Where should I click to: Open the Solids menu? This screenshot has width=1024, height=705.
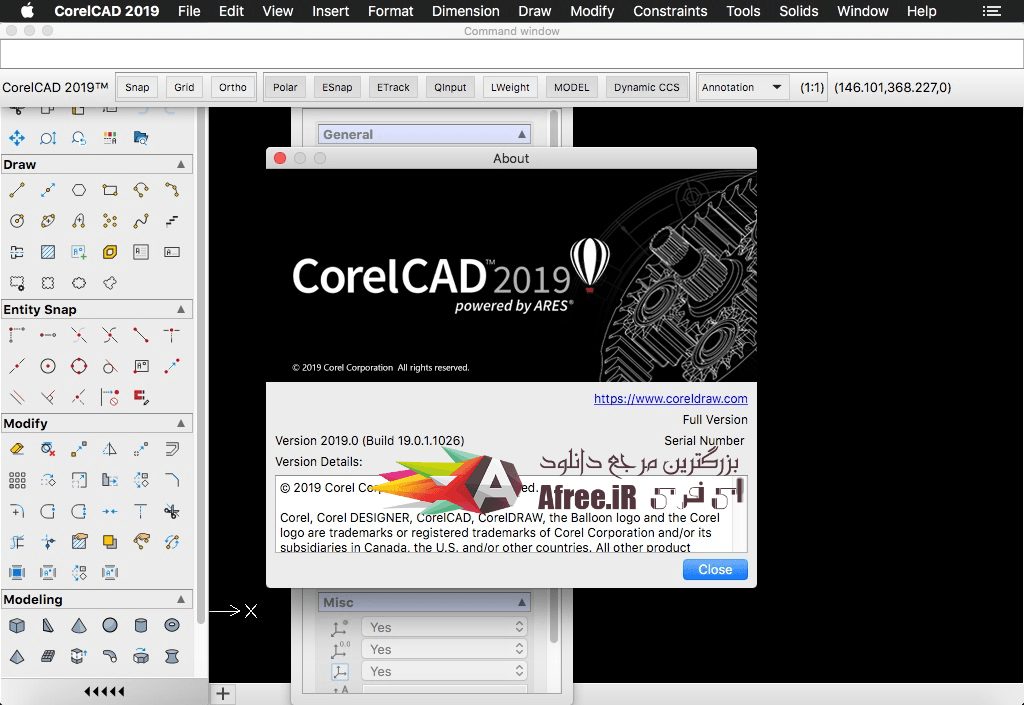click(x=798, y=11)
